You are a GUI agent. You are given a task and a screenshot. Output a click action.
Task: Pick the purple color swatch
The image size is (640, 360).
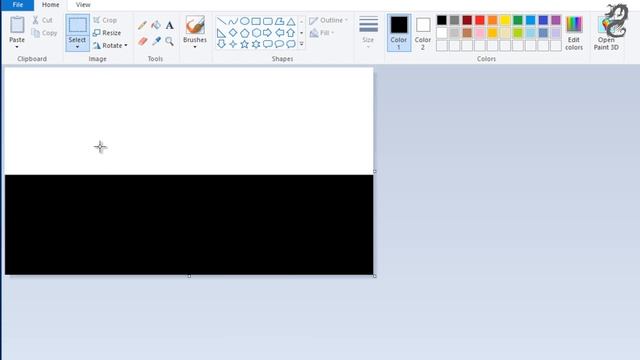pos(556,20)
